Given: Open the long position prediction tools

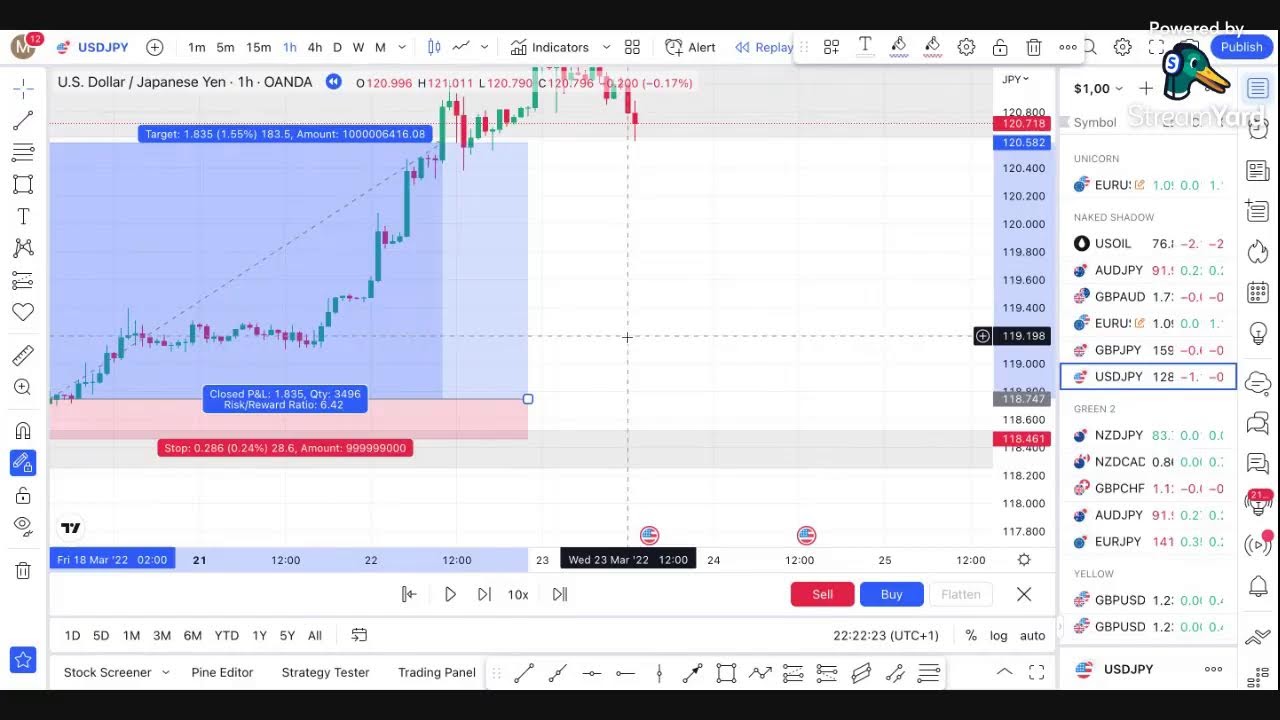Looking at the screenshot, I should [23, 280].
